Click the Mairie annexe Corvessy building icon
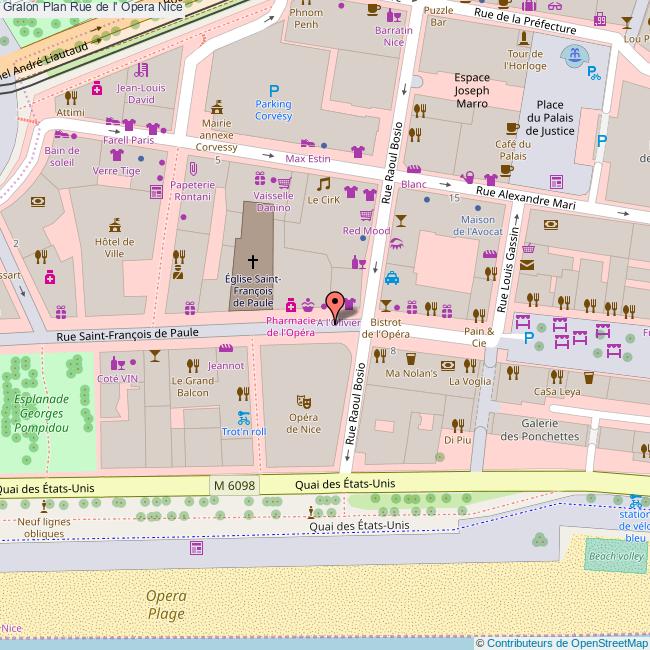Image resolution: width=650 pixels, height=650 pixels. point(217,107)
